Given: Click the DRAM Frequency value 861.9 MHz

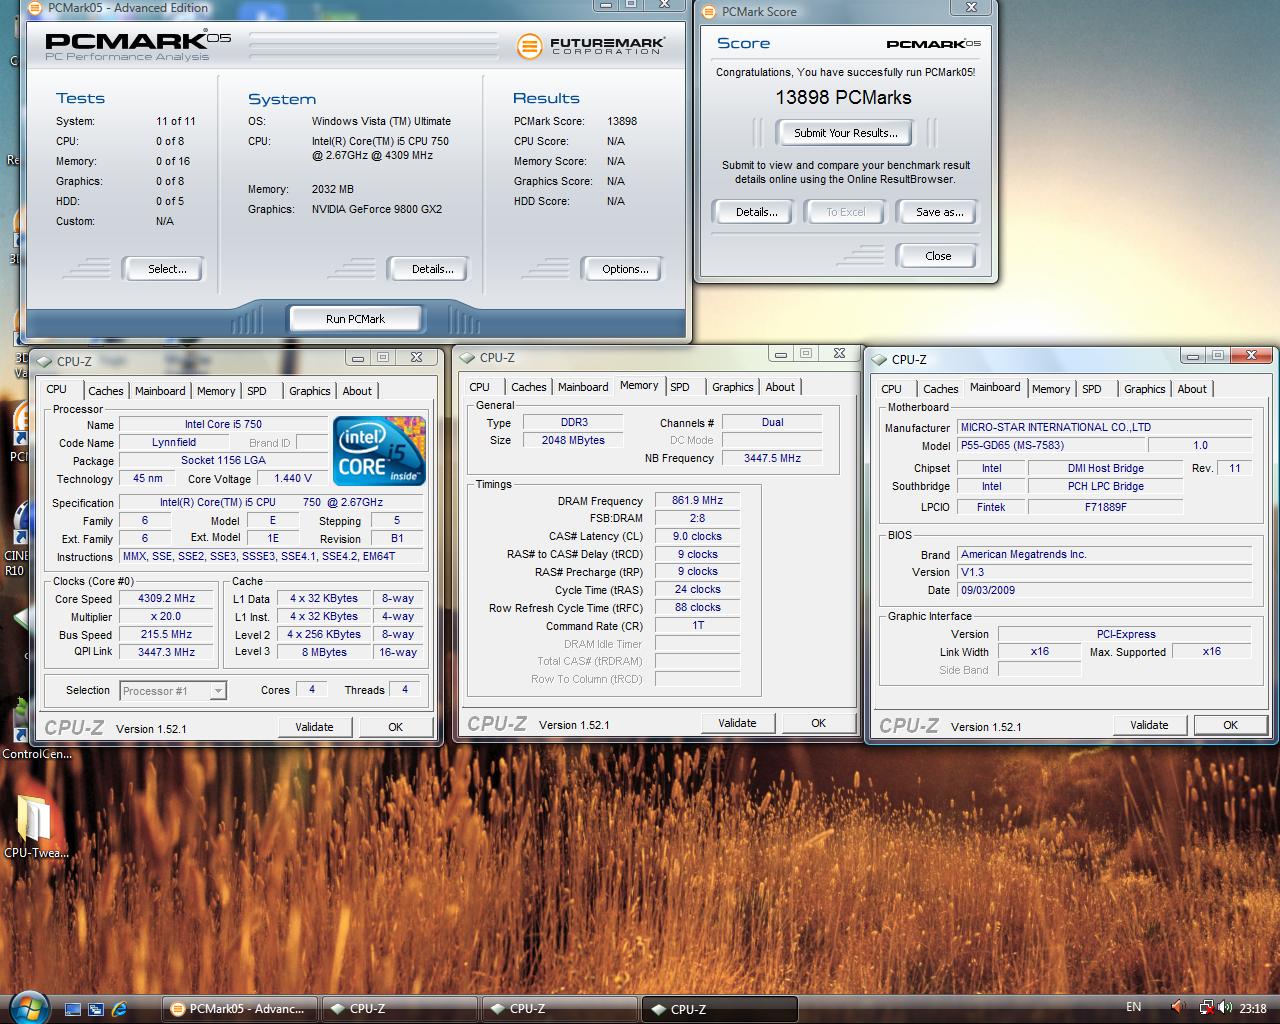Looking at the screenshot, I should point(697,501).
